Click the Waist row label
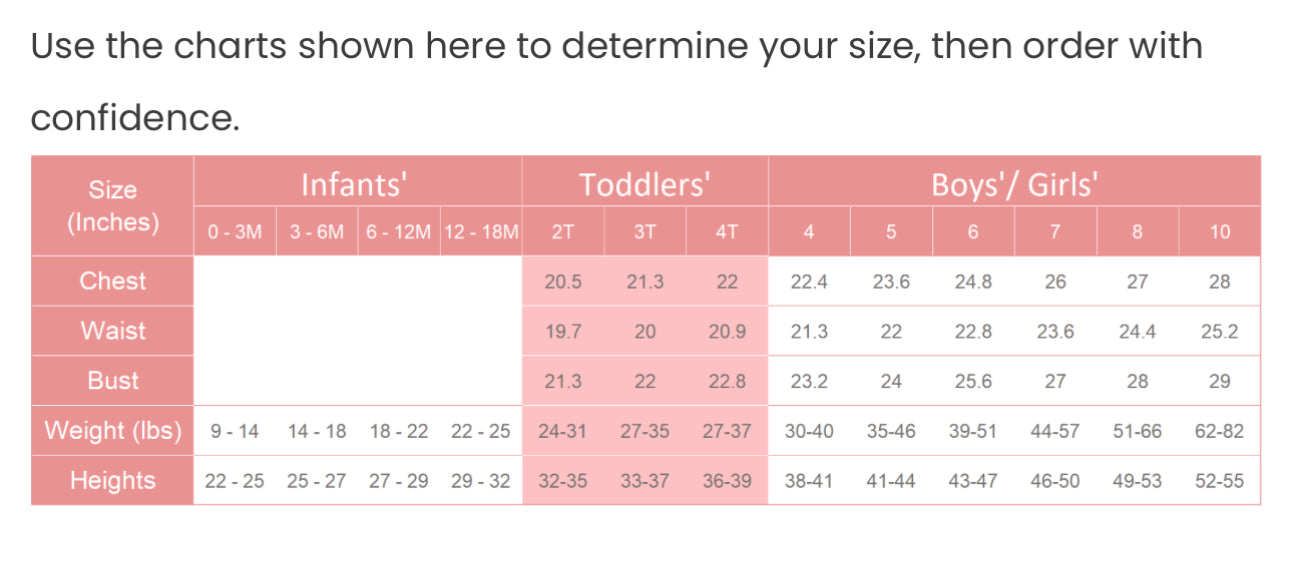 pos(113,331)
